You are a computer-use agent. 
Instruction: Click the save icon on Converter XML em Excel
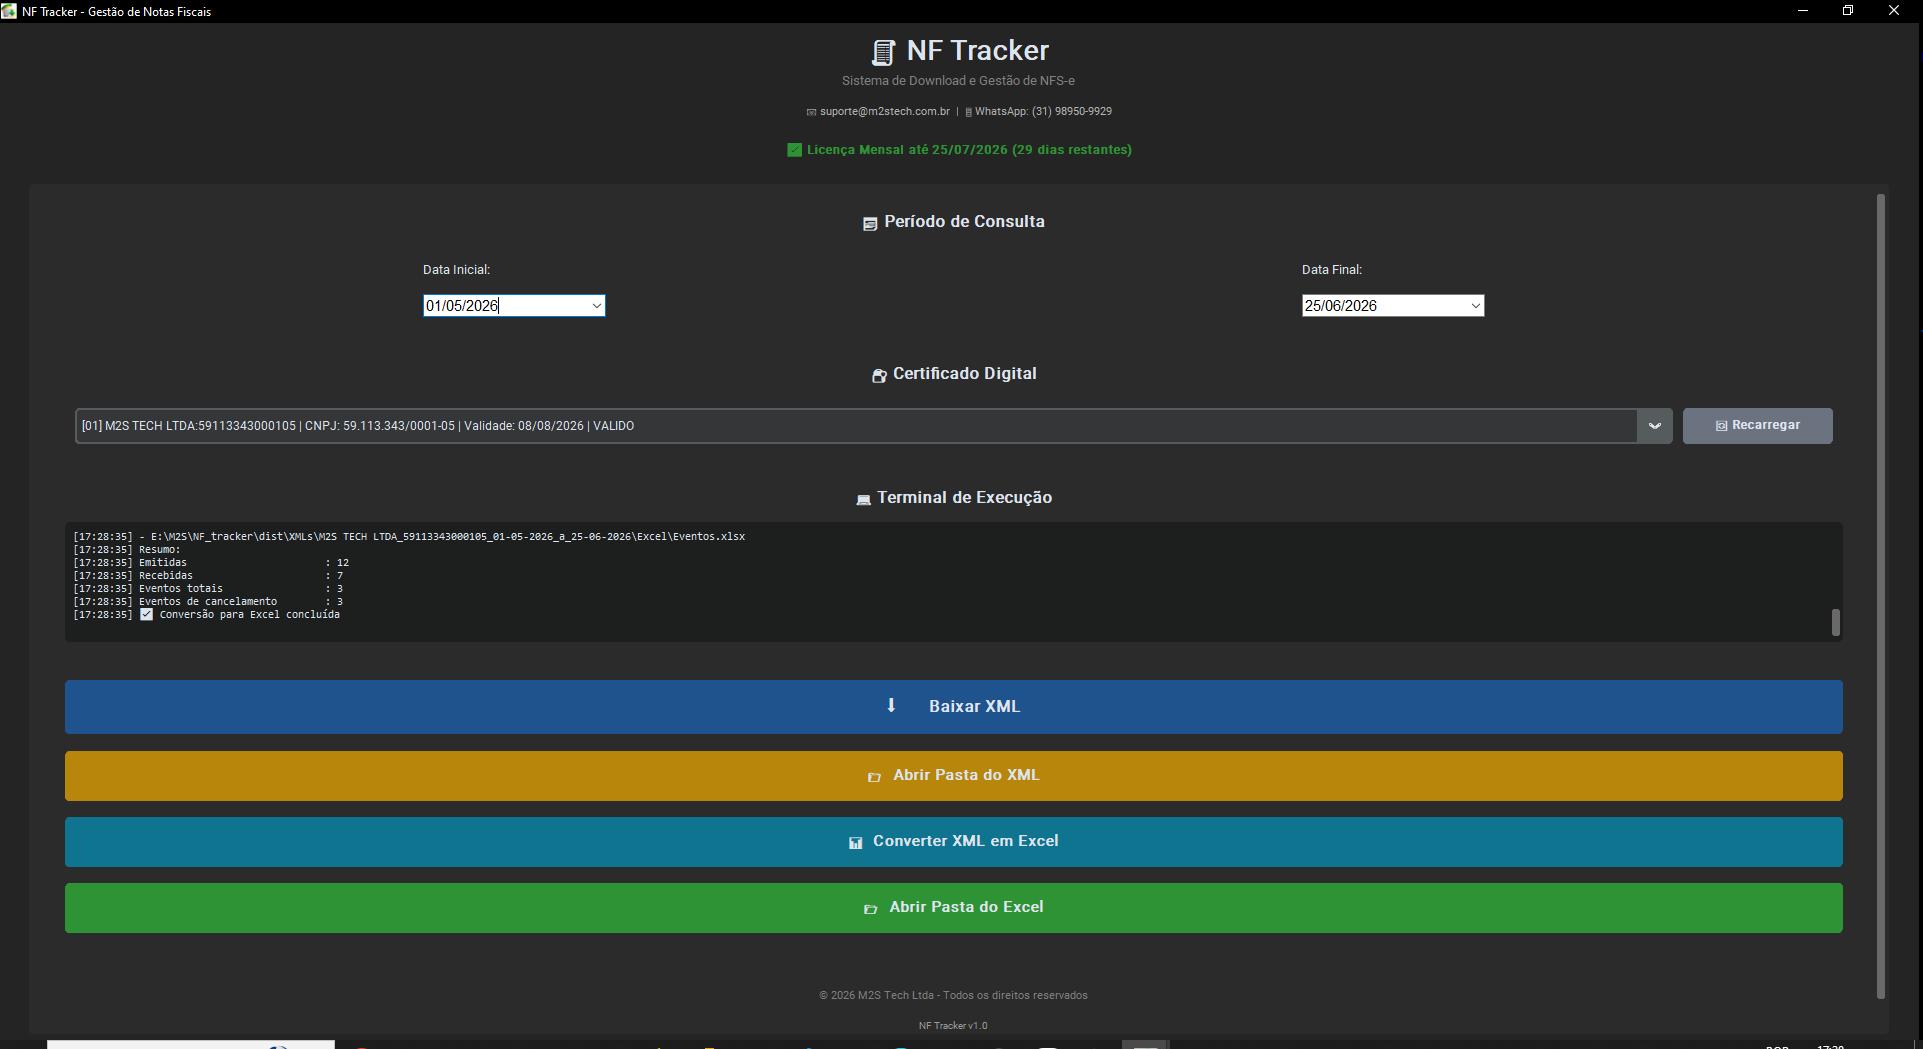pyautogui.click(x=855, y=843)
